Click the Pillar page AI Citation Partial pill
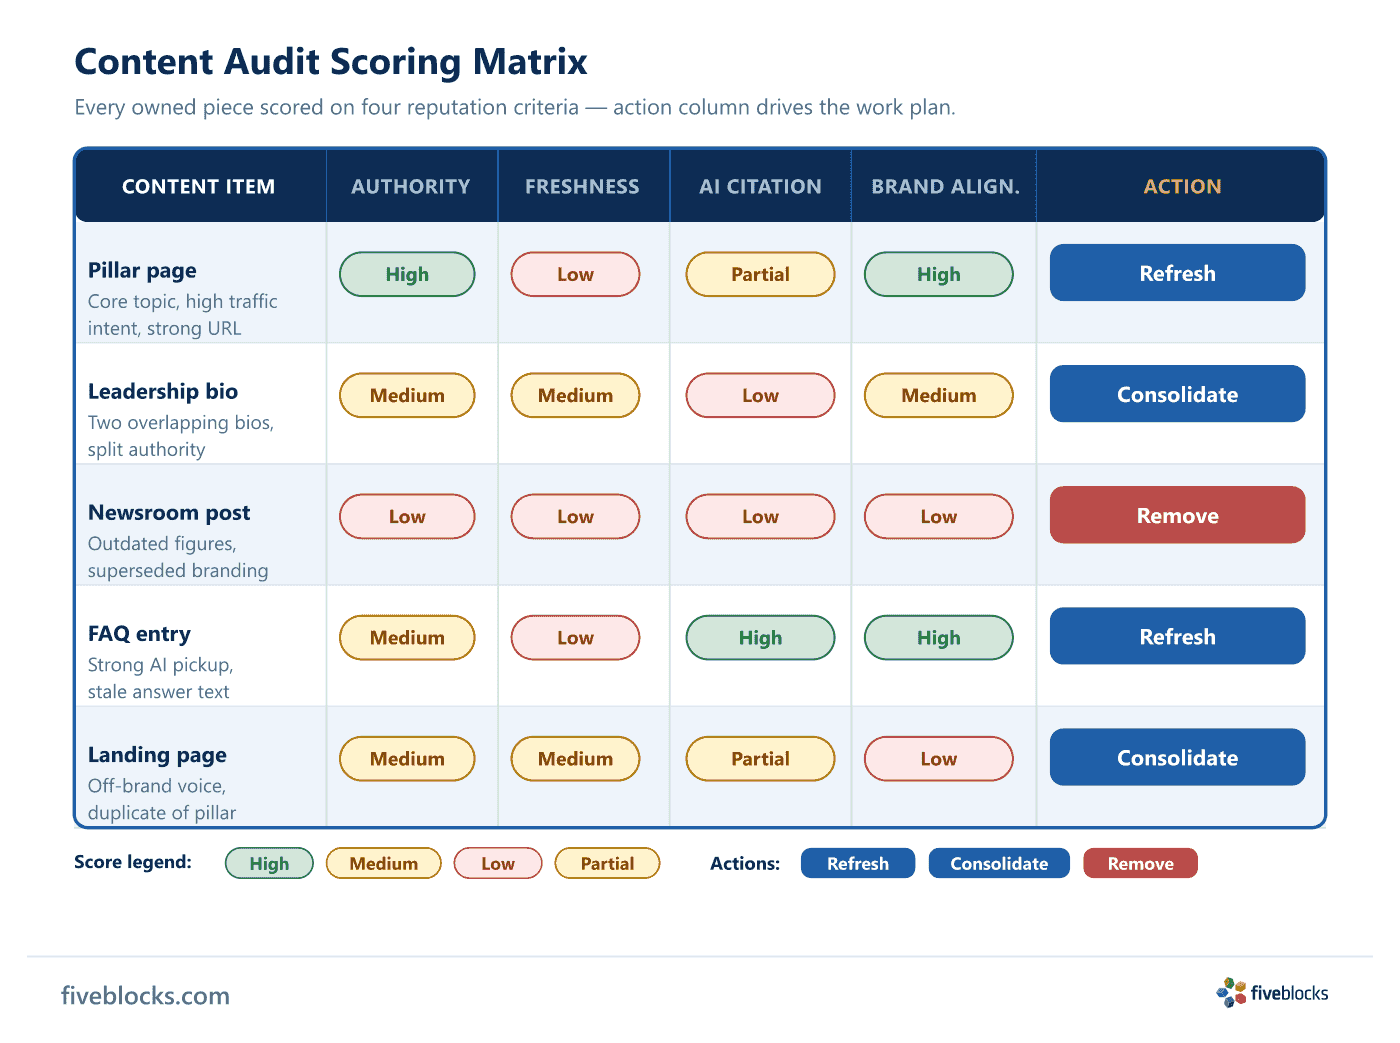This screenshot has height=1043, width=1400. (760, 274)
